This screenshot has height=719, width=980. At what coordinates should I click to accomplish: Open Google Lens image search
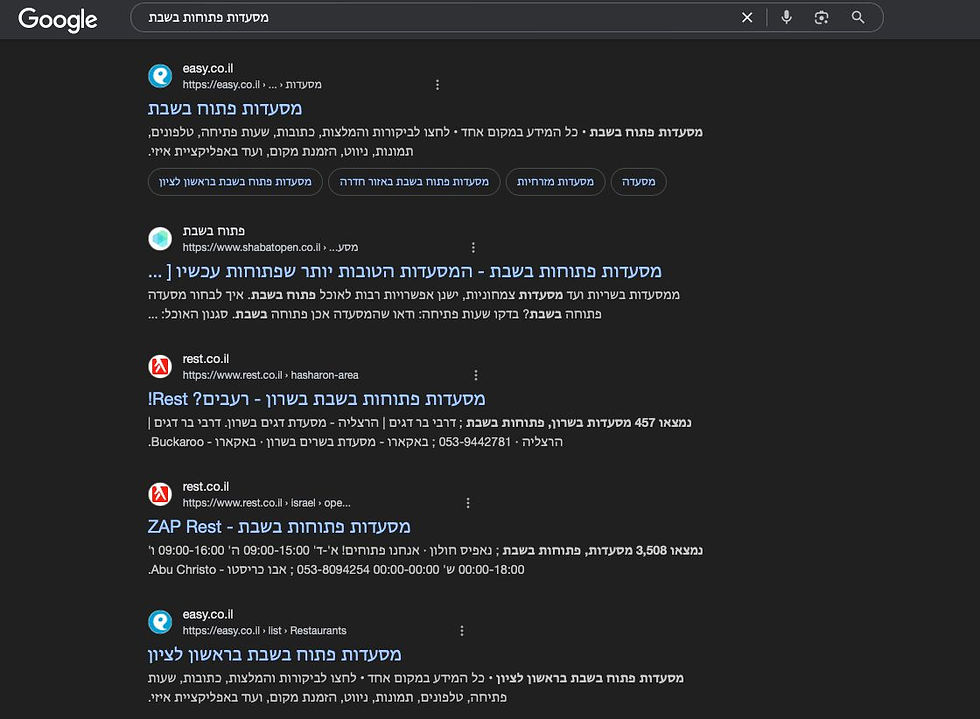[x=821, y=18]
